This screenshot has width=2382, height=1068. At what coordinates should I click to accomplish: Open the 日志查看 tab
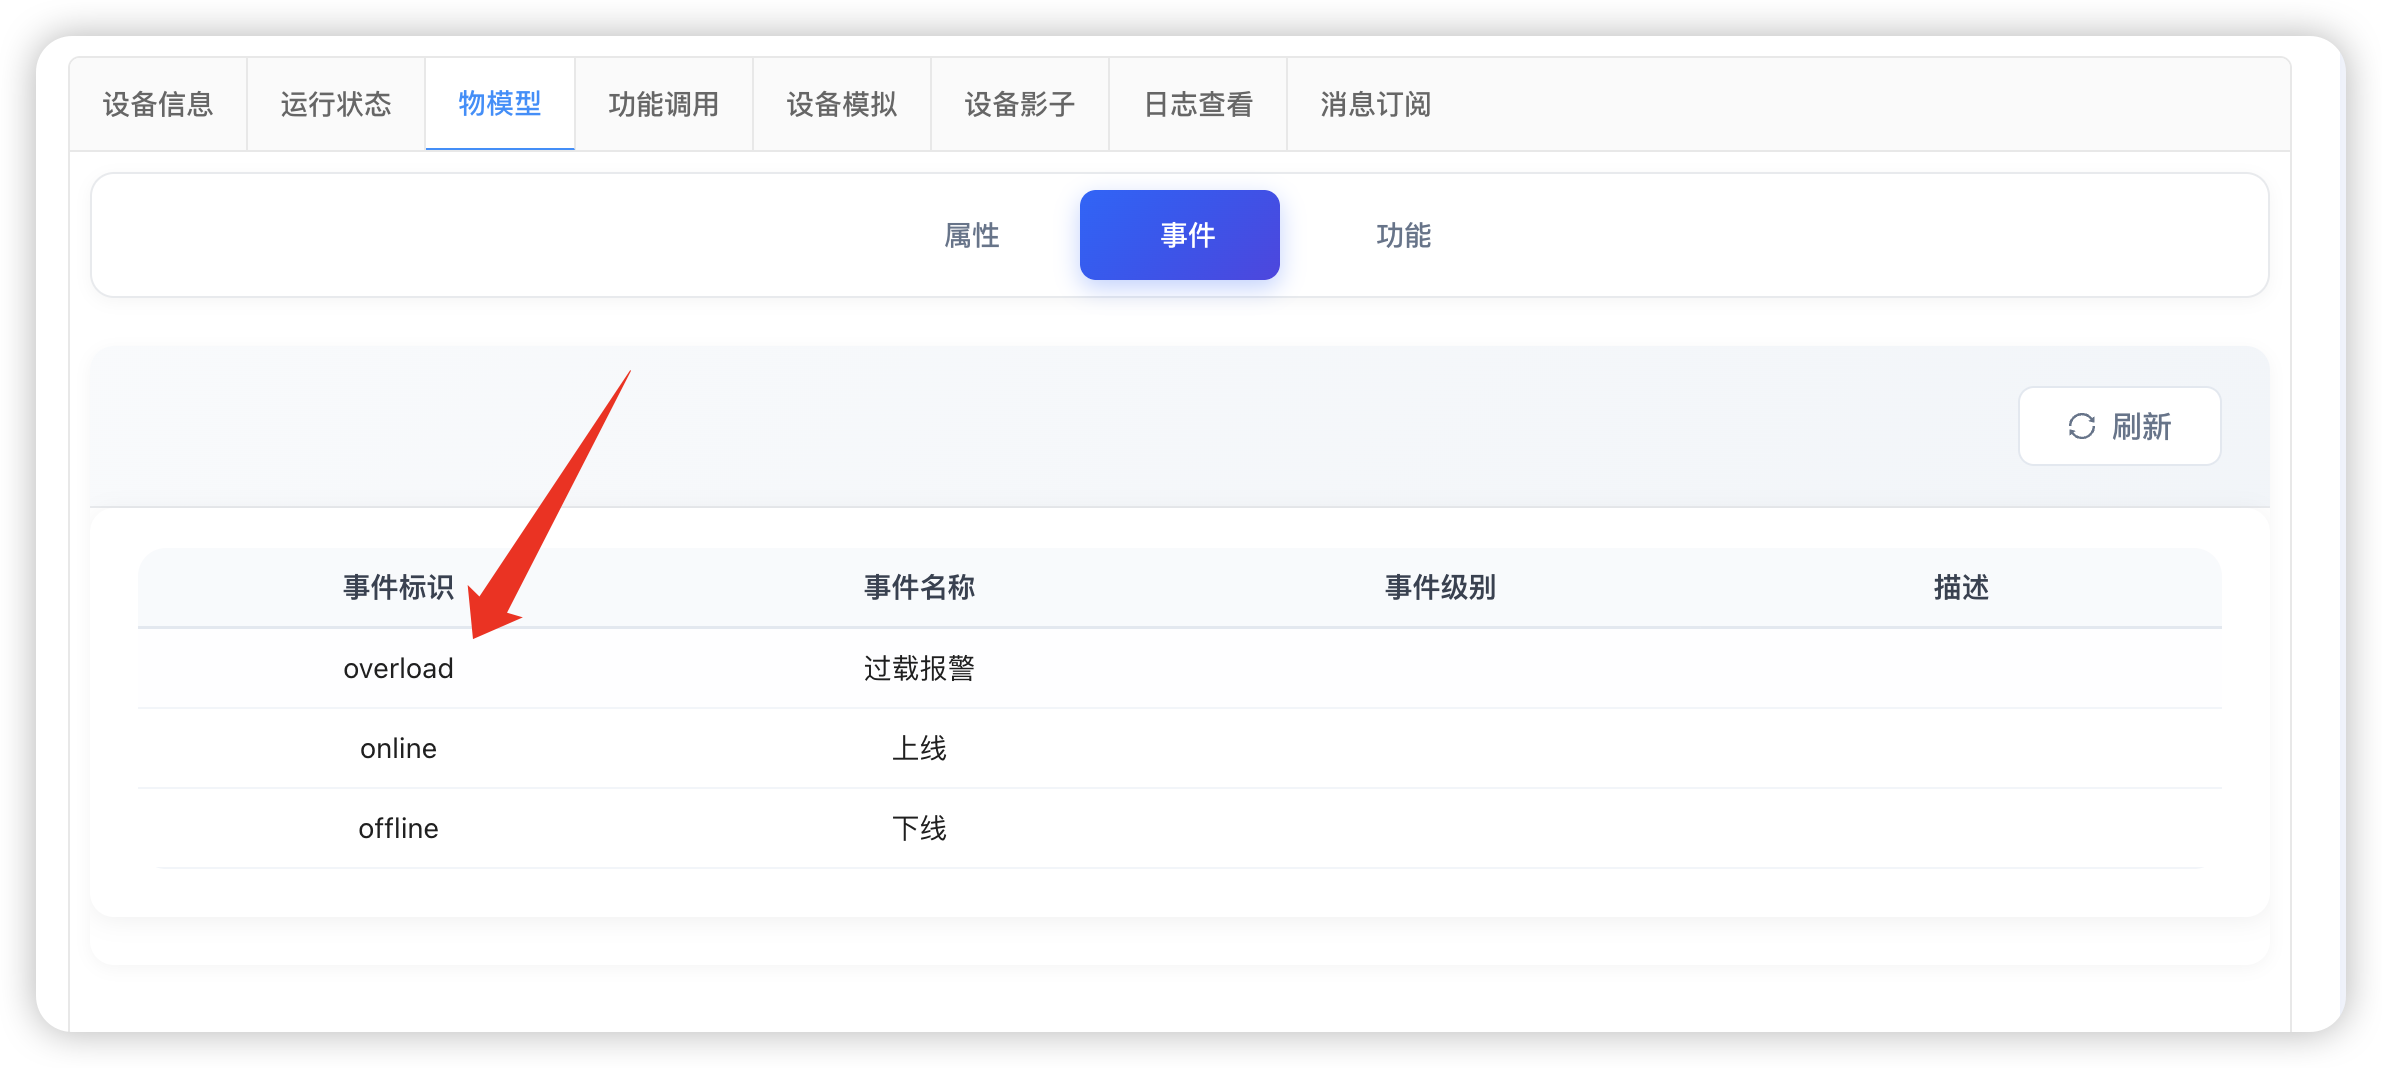click(x=1197, y=104)
